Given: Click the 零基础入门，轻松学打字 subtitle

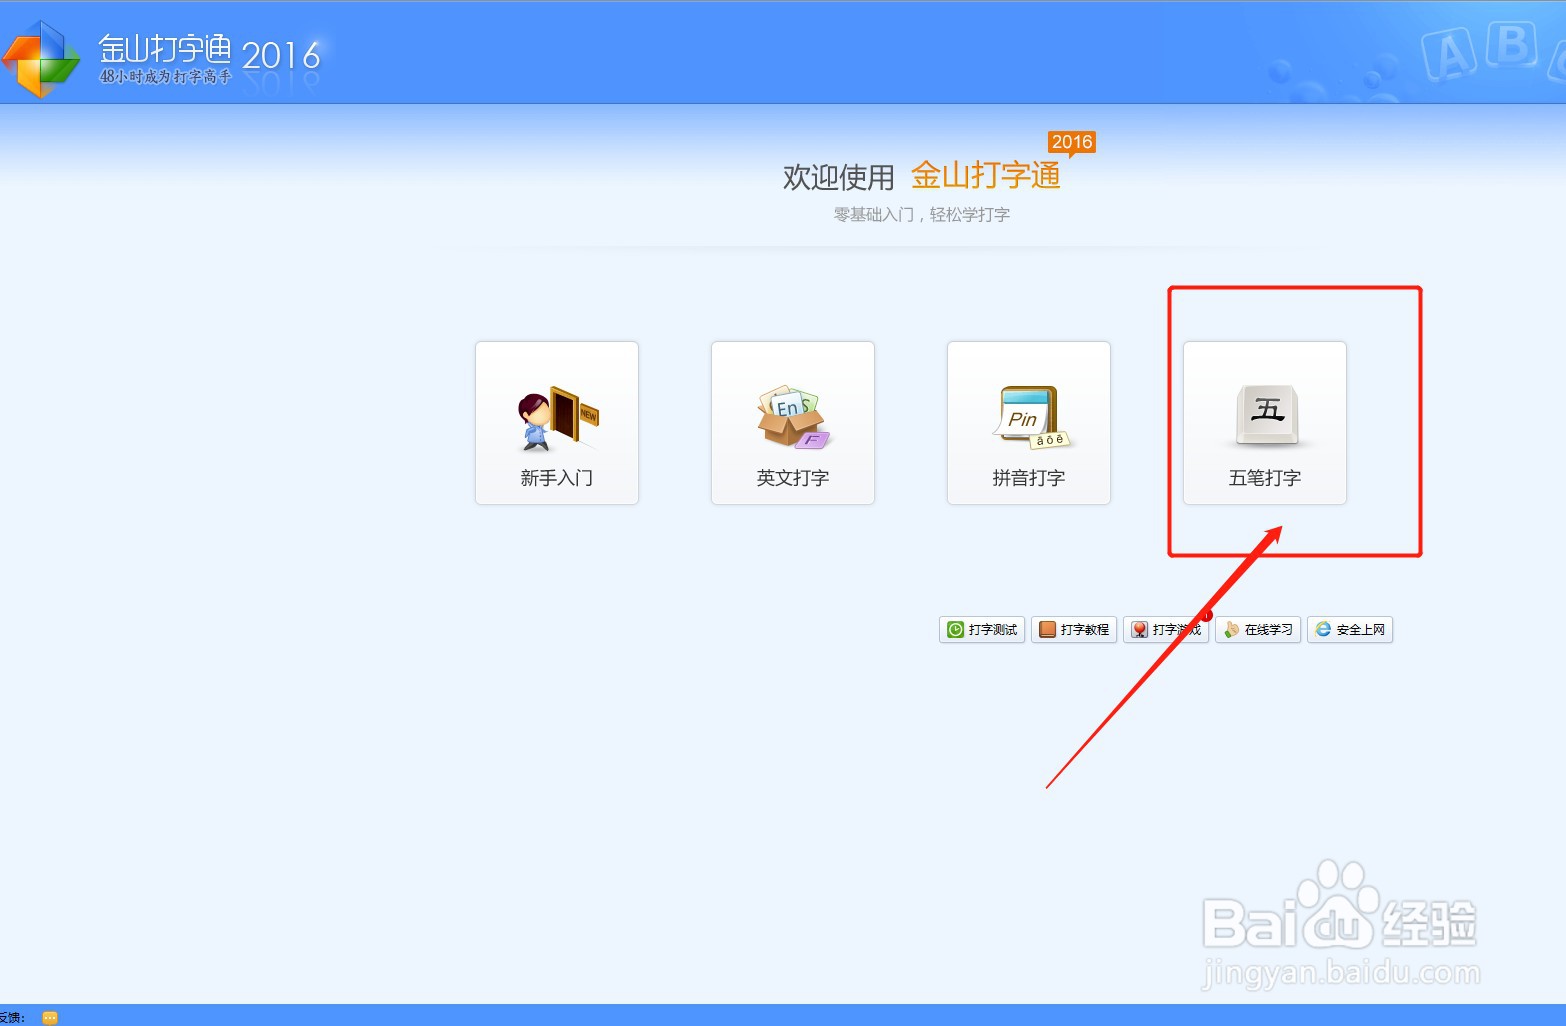Looking at the screenshot, I should tap(922, 214).
